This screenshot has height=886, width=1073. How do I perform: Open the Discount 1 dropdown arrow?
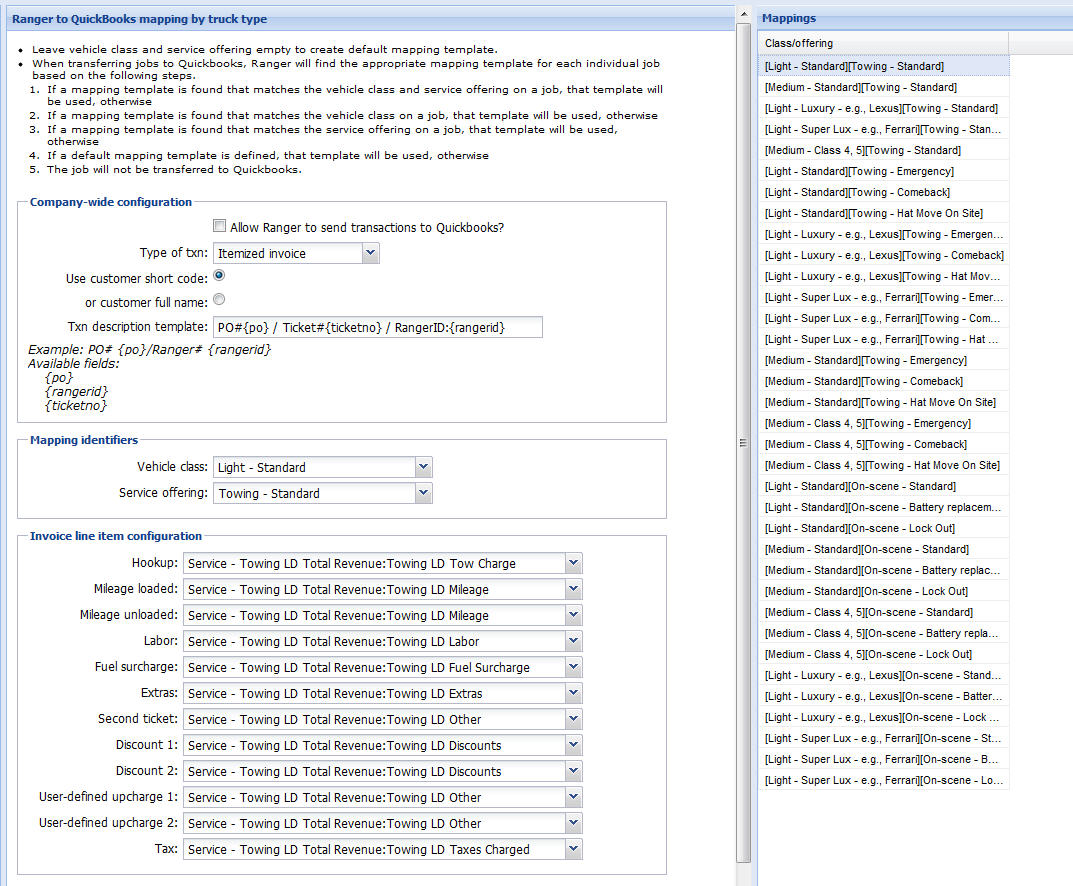pyautogui.click(x=573, y=745)
